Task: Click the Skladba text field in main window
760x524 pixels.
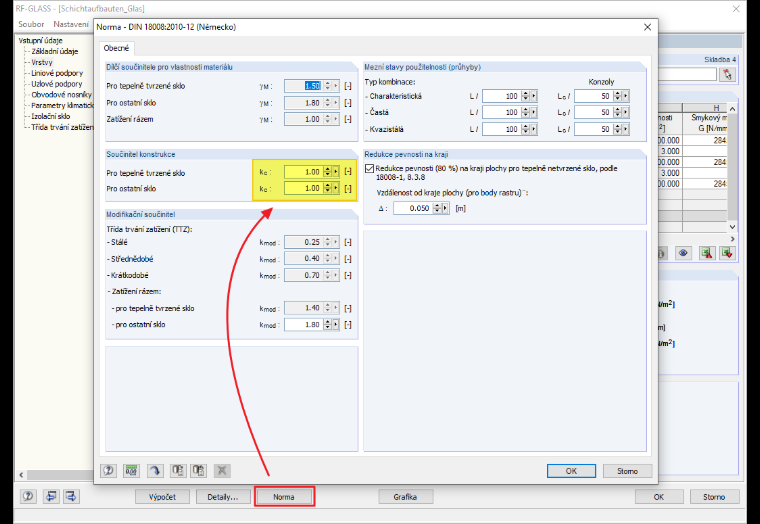Action: 687,74
